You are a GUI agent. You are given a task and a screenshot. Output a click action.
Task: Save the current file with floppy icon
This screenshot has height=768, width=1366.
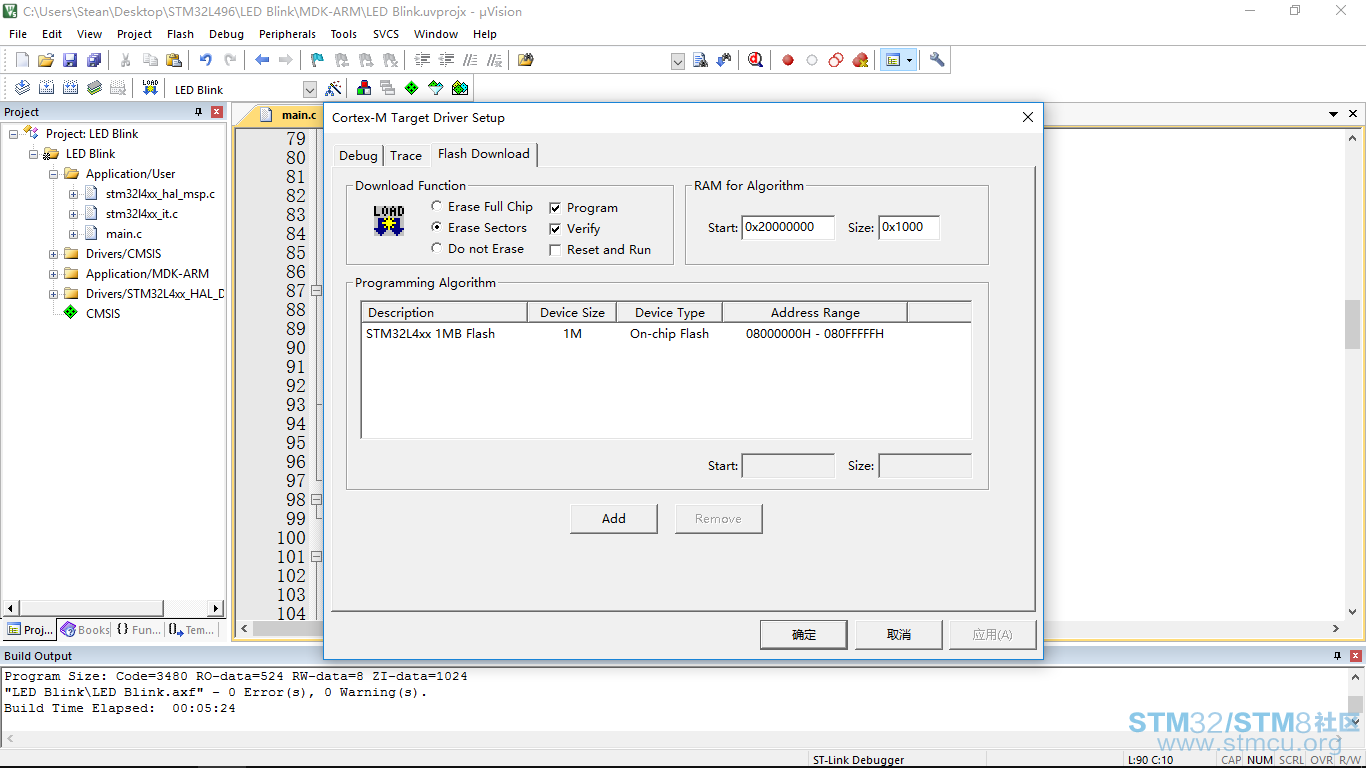(x=70, y=60)
